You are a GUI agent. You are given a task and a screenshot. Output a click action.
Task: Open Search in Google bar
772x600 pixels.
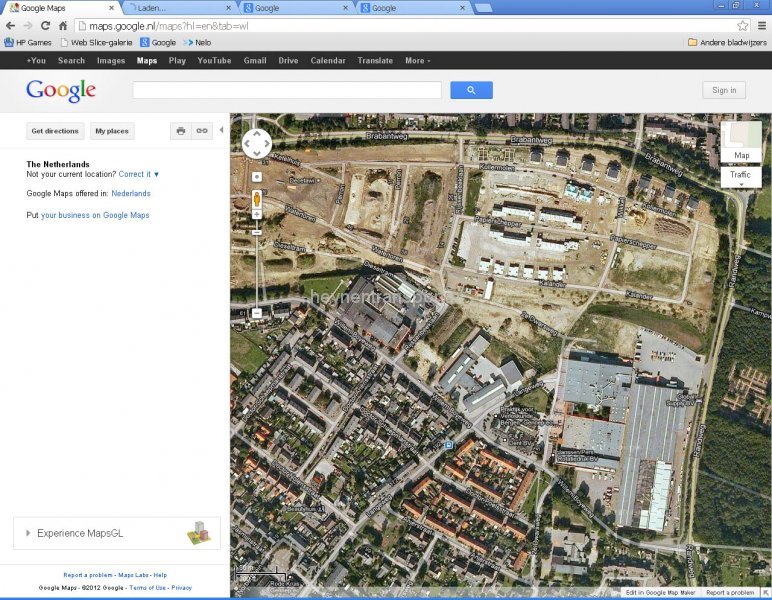click(x=71, y=61)
